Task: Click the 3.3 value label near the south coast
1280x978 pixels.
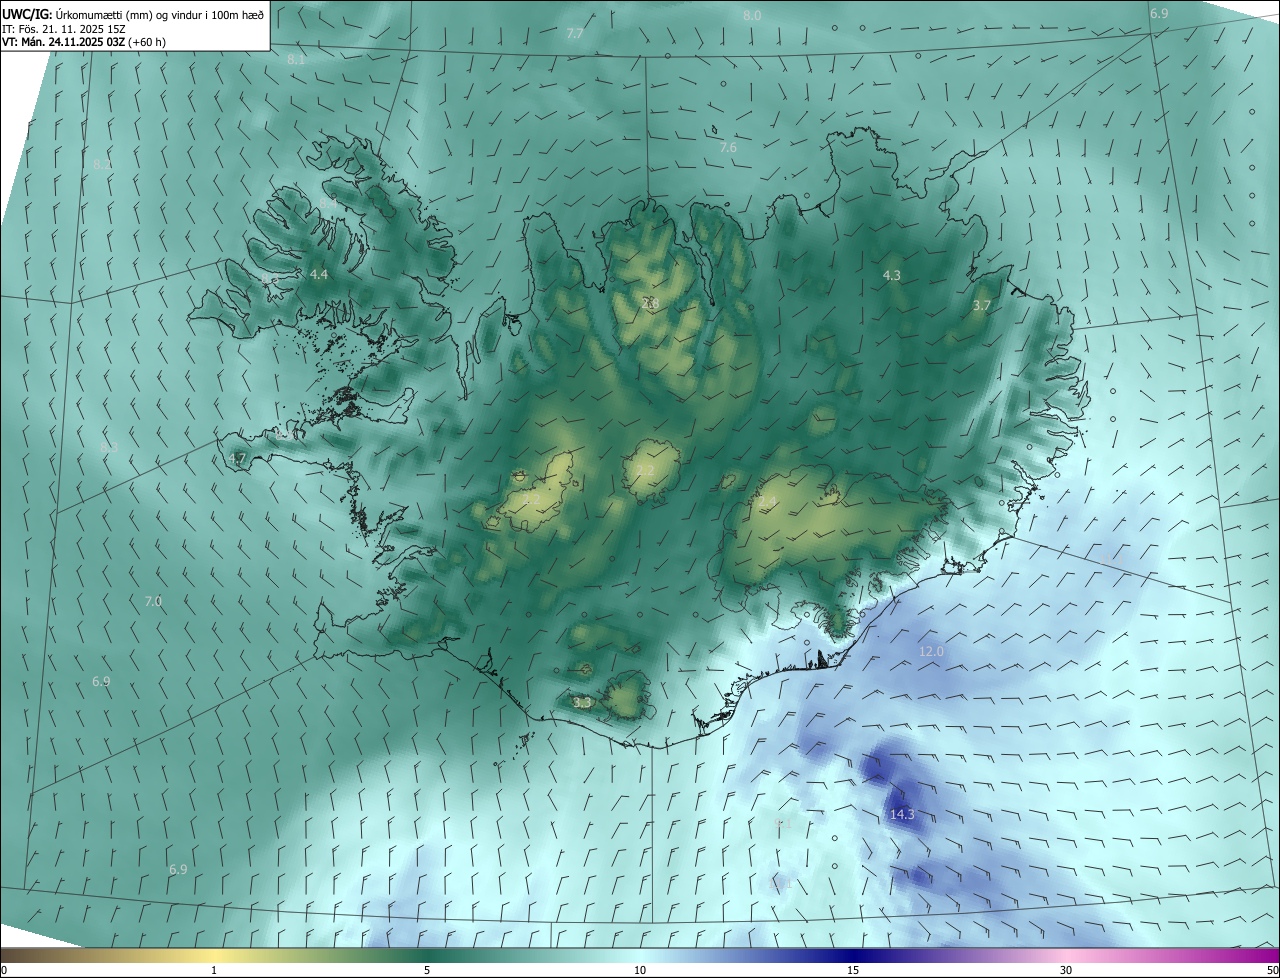Action: pos(583,703)
